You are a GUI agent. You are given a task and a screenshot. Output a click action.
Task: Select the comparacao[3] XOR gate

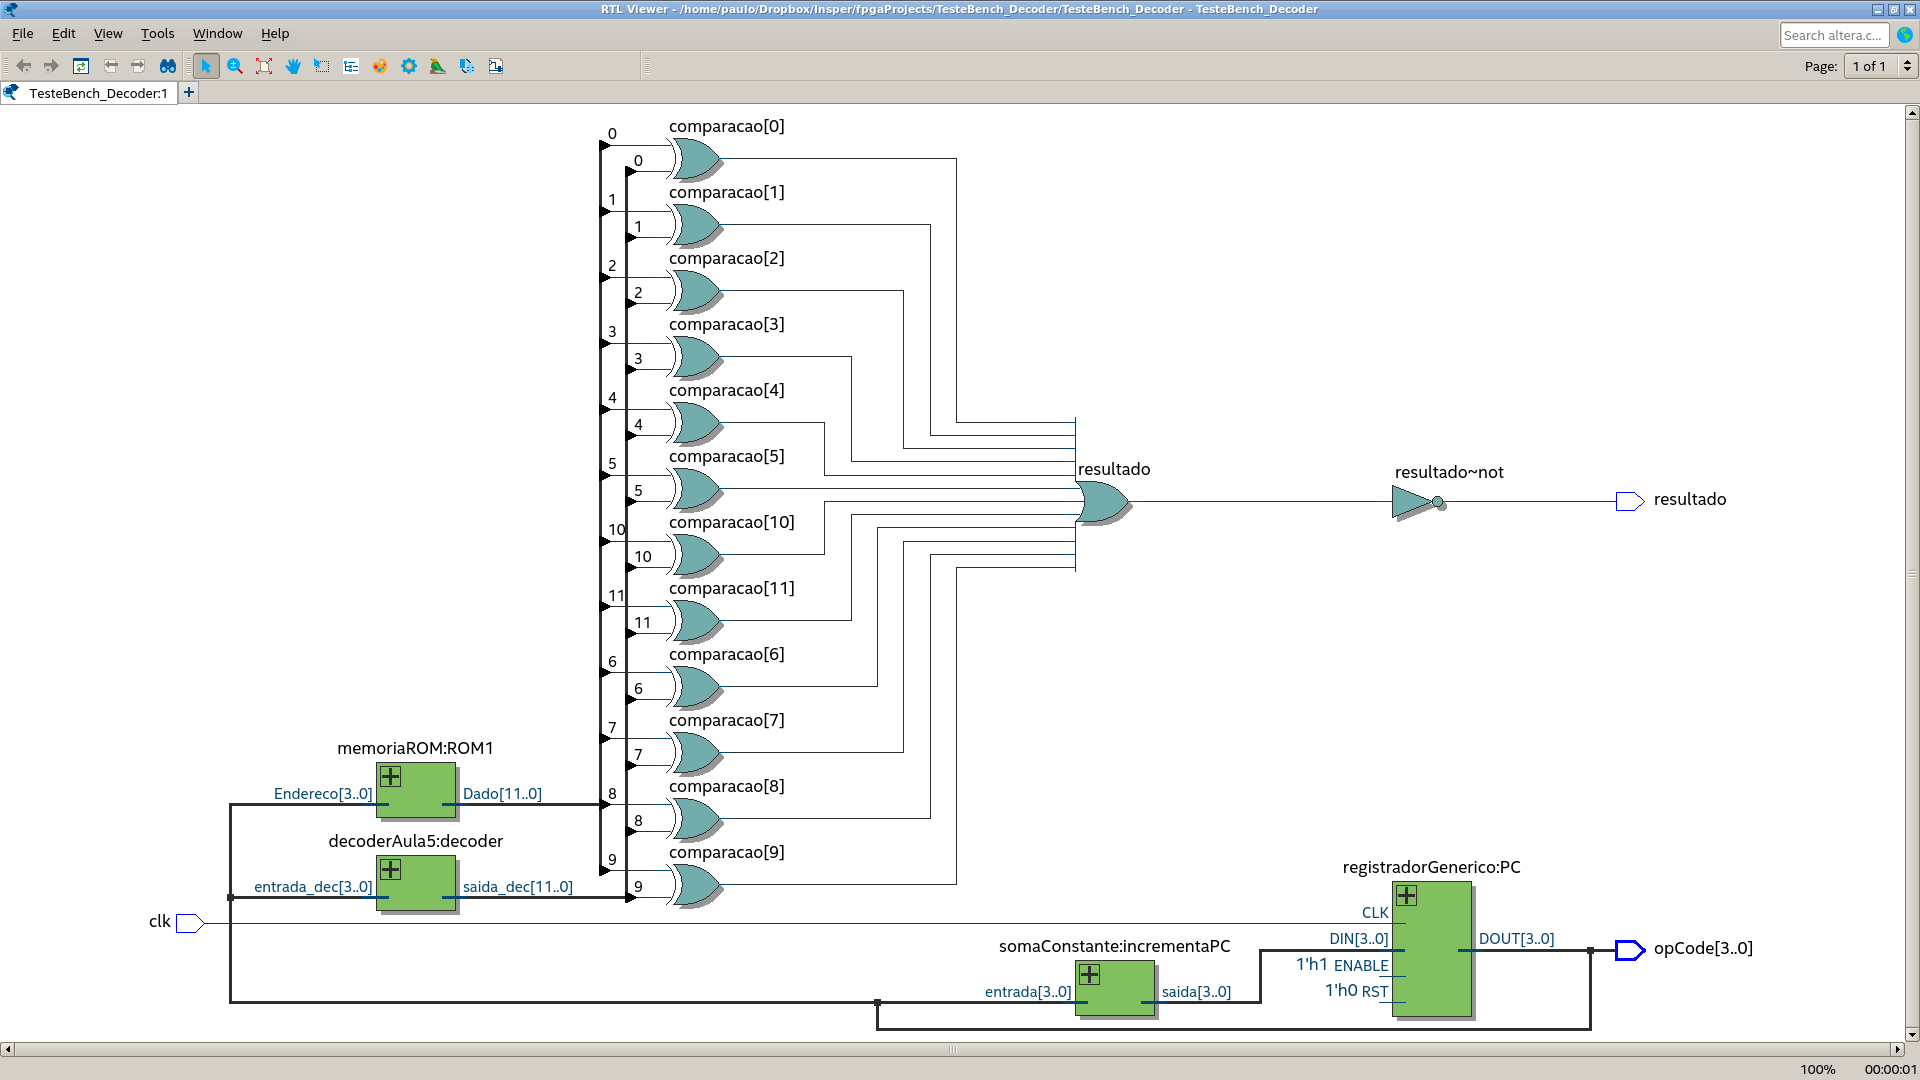697,357
